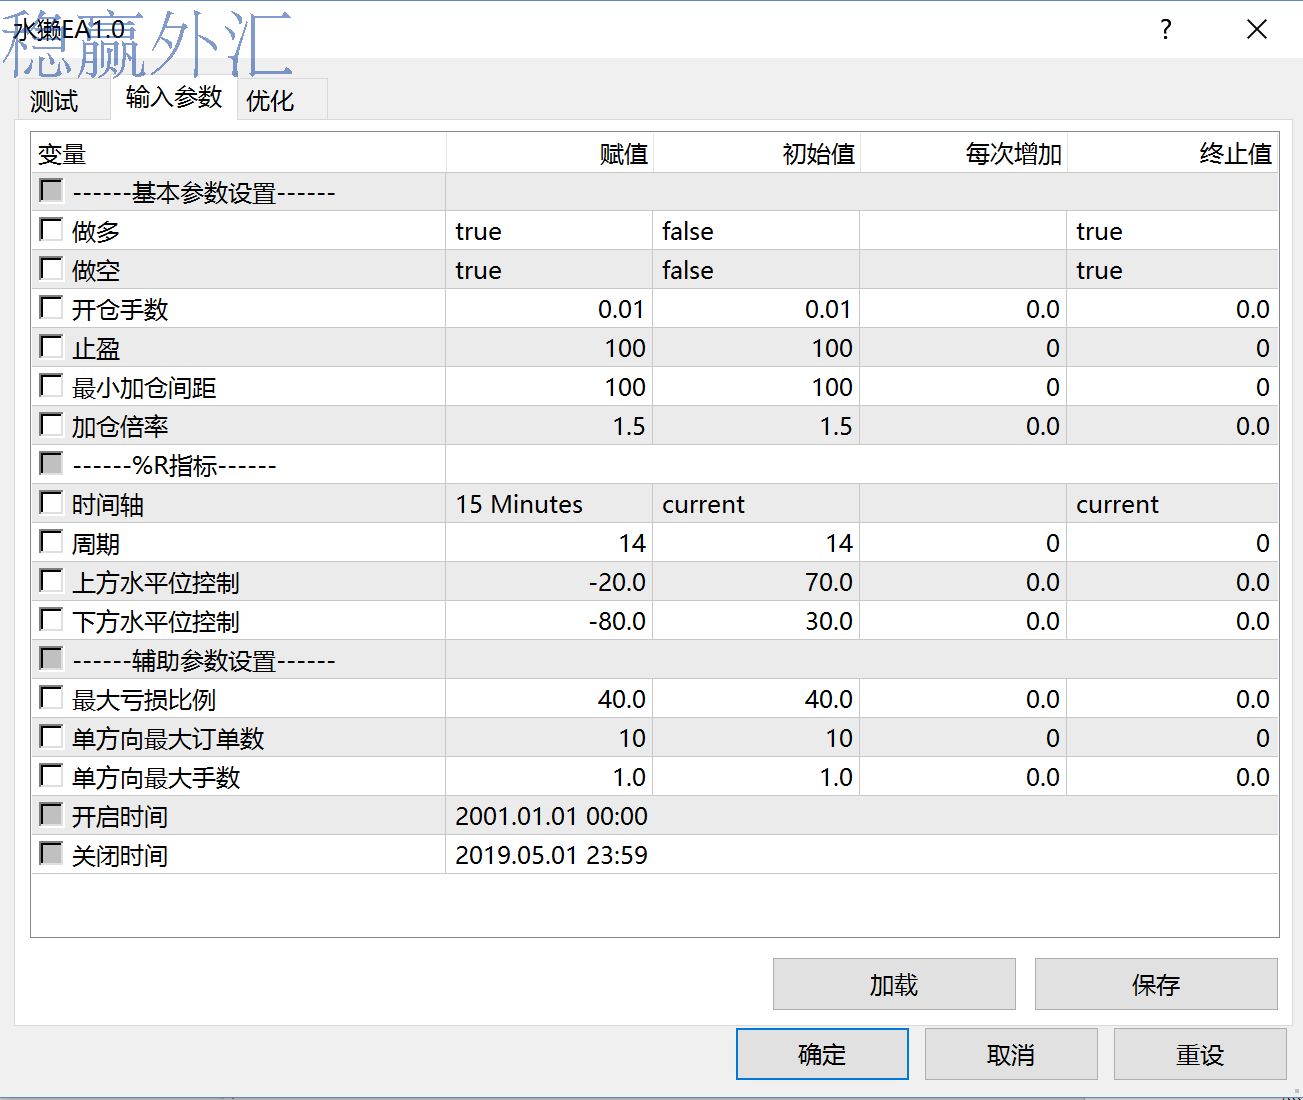Select the 基本参数设置 separator row label
Image resolution: width=1303 pixels, height=1100 pixels.
coord(204,193)
